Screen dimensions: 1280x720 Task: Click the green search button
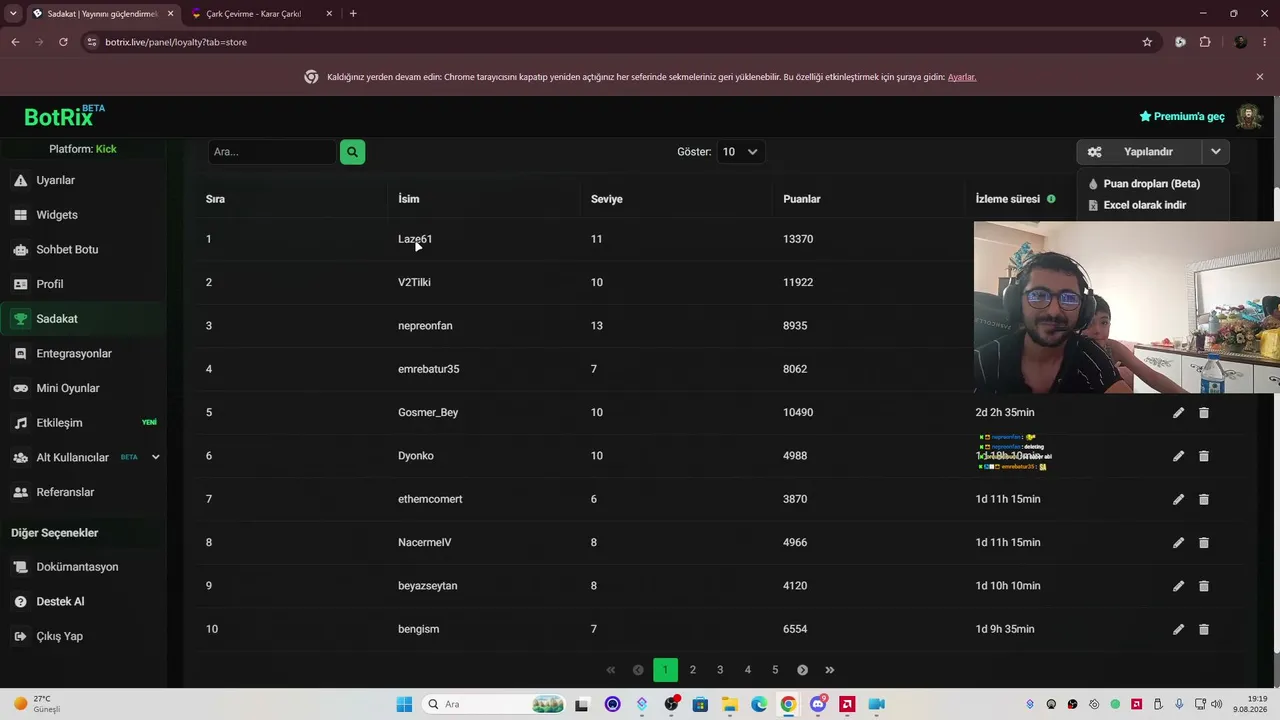tap(352, 152)
